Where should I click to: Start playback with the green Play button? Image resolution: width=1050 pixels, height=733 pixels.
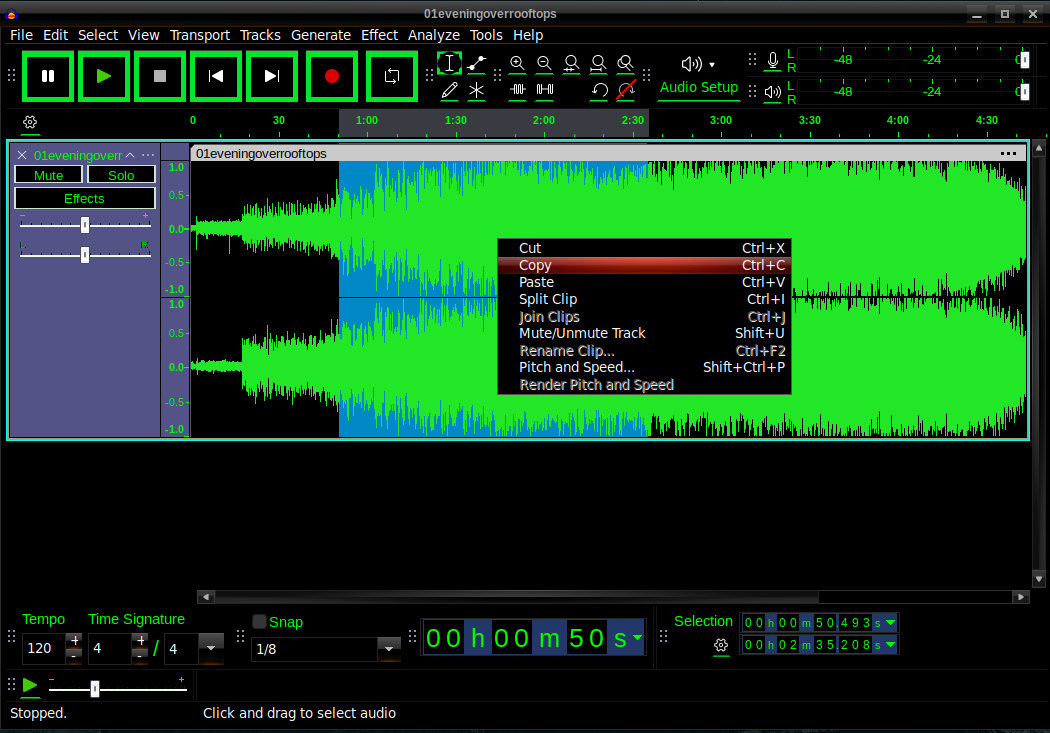(104, 76)
